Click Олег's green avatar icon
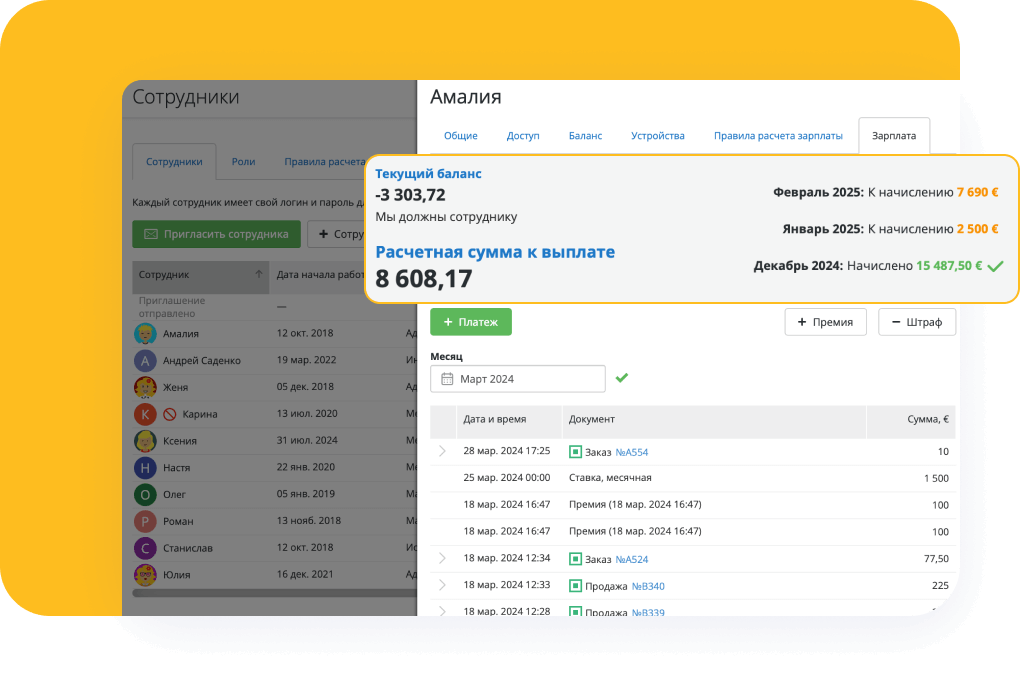1020x688 pixels. click(145, 494)
